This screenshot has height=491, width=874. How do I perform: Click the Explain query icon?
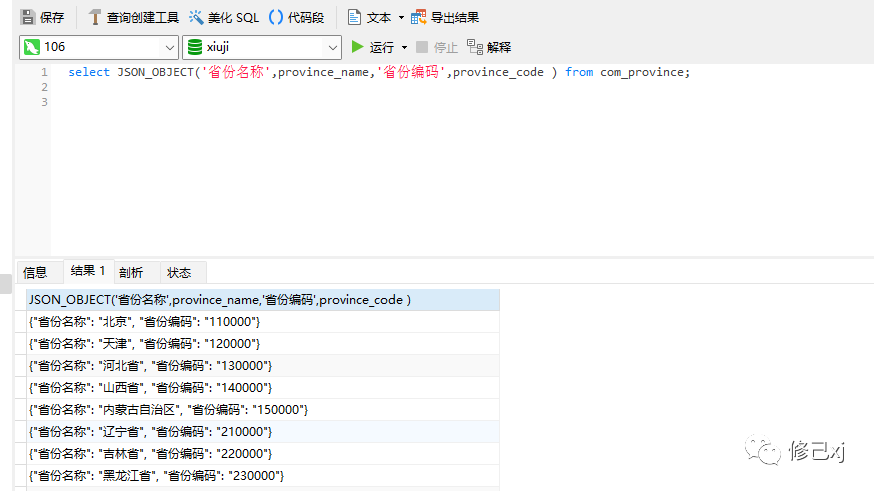[475, 47]
